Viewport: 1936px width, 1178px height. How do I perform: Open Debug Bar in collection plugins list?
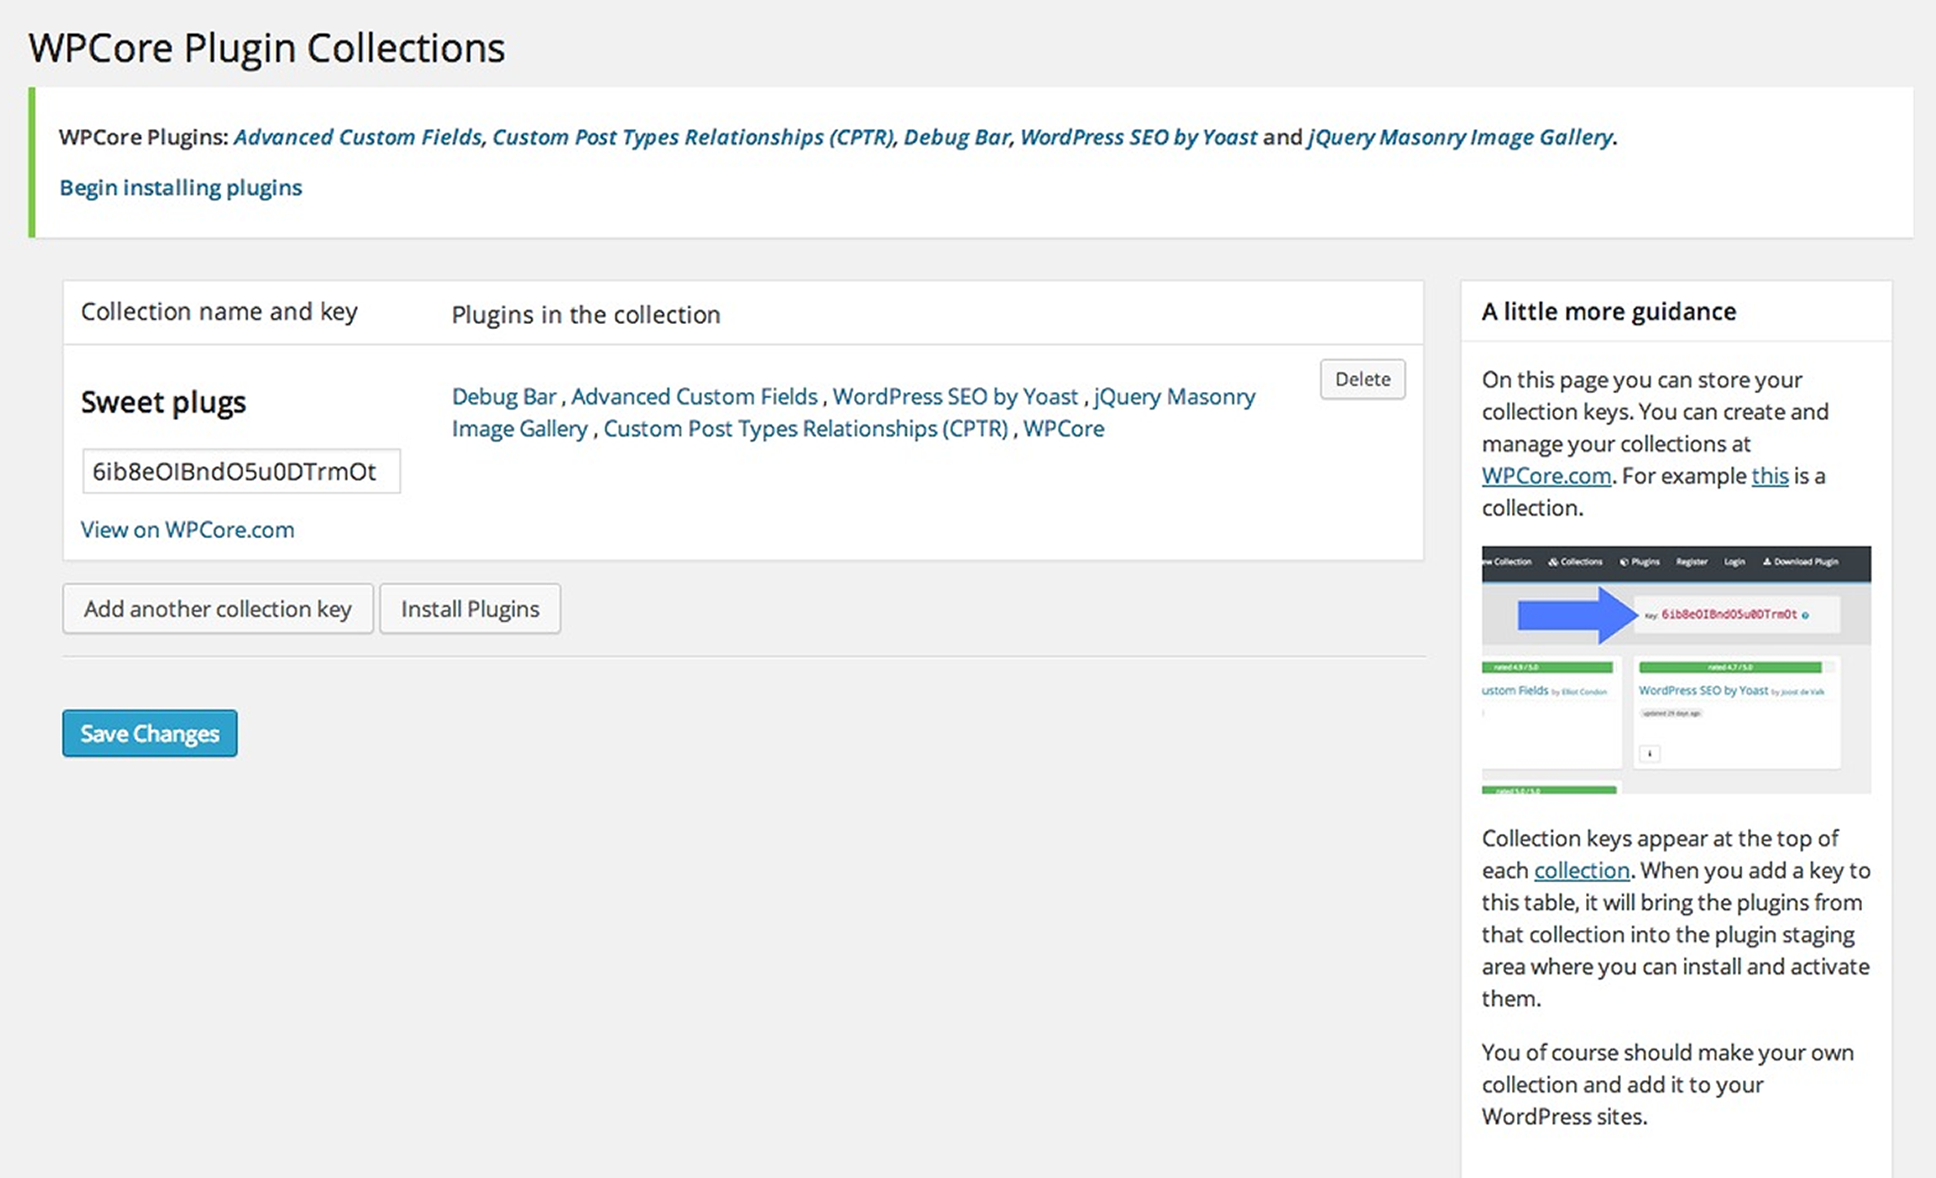[503, 396]
